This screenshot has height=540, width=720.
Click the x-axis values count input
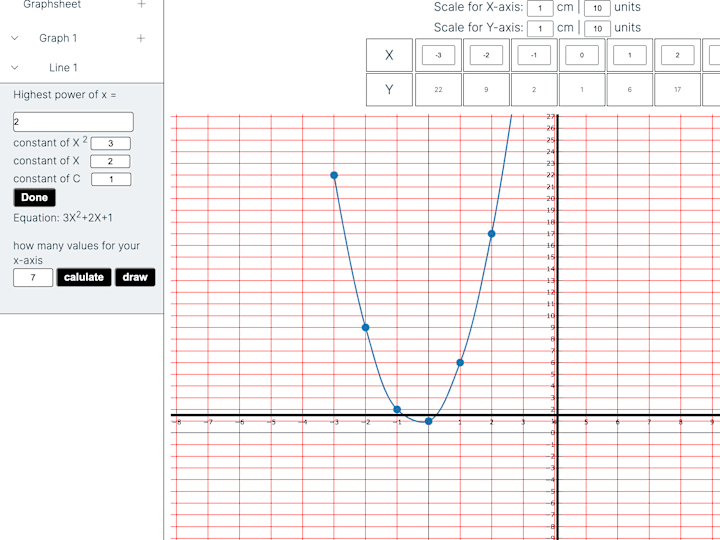click(33, 277)
